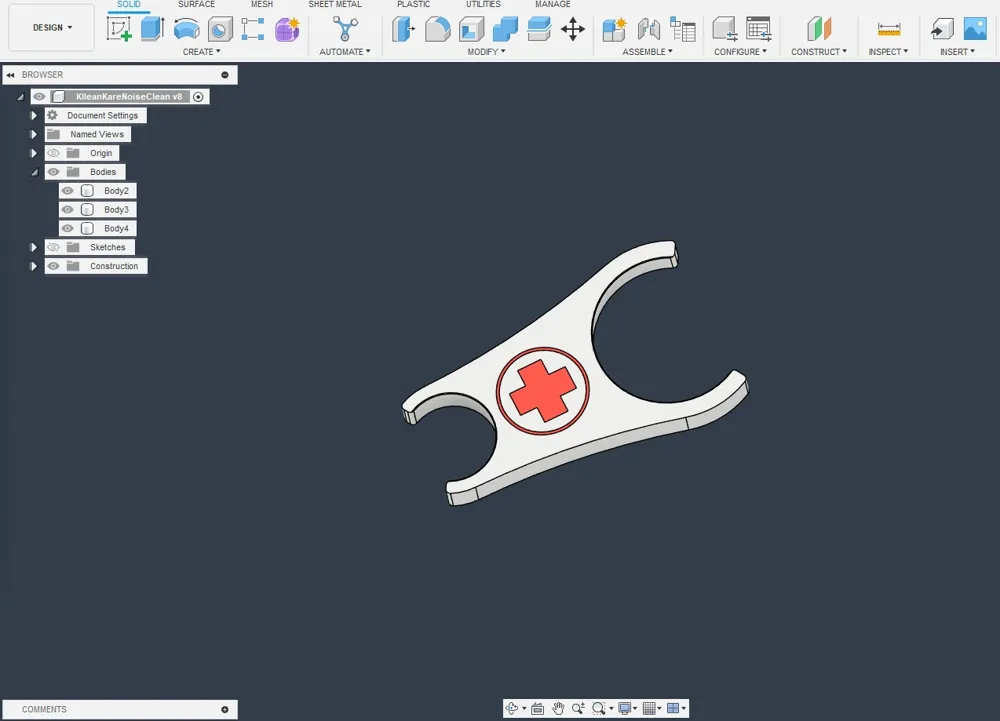Select the Hole tool

tap(220, 30)
